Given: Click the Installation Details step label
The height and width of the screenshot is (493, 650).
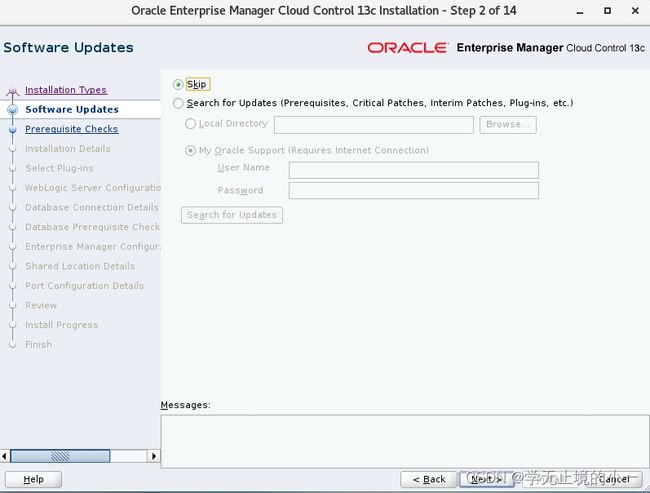Looking at the screenshot, I should tap(68, 148).
